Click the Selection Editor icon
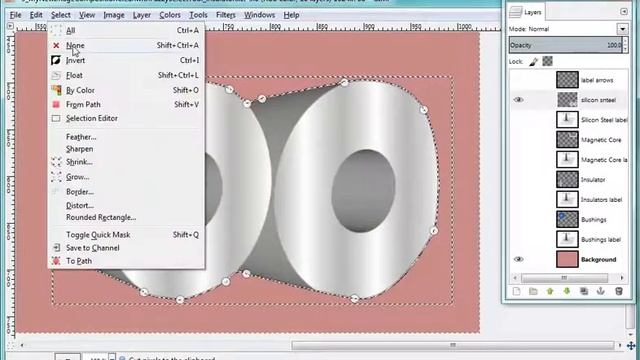The height and width of the screenshot is (360, 640). (56, 118)
